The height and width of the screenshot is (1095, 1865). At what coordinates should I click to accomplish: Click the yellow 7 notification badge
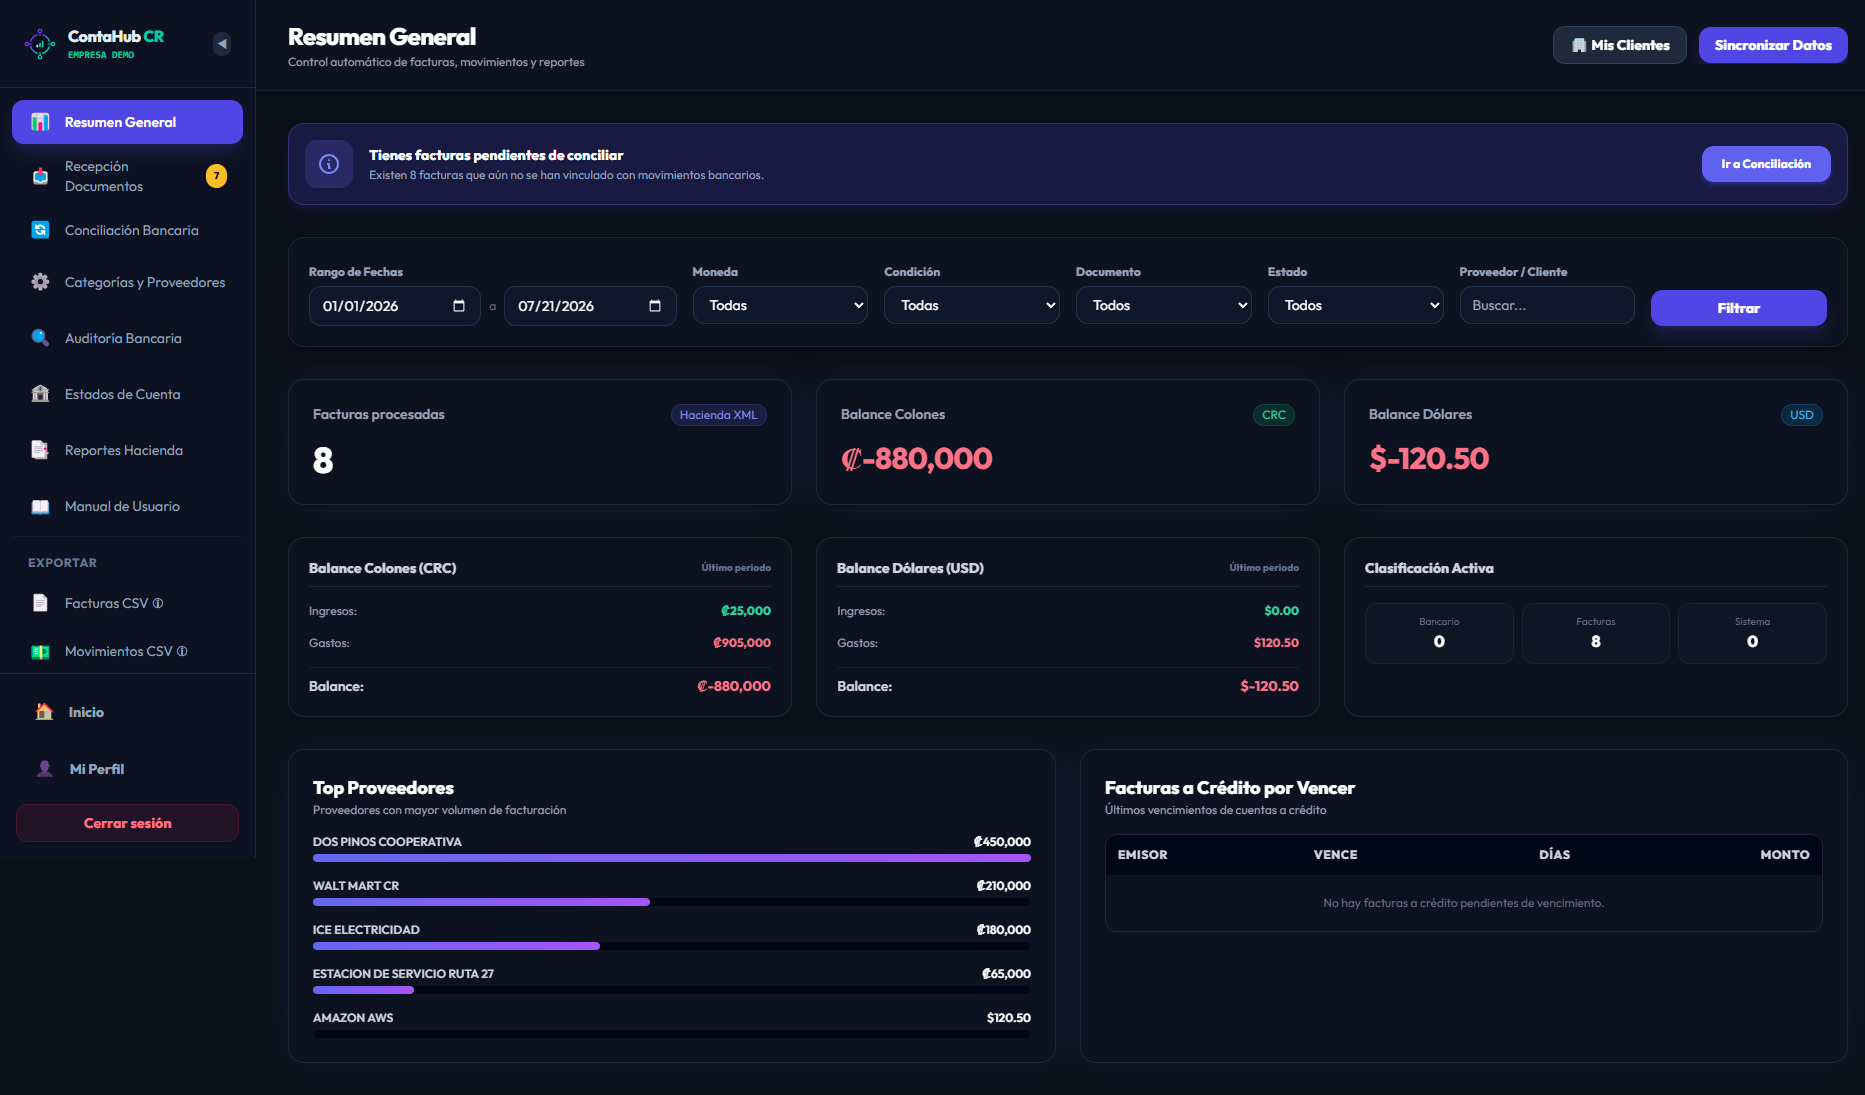coord(216,176)
